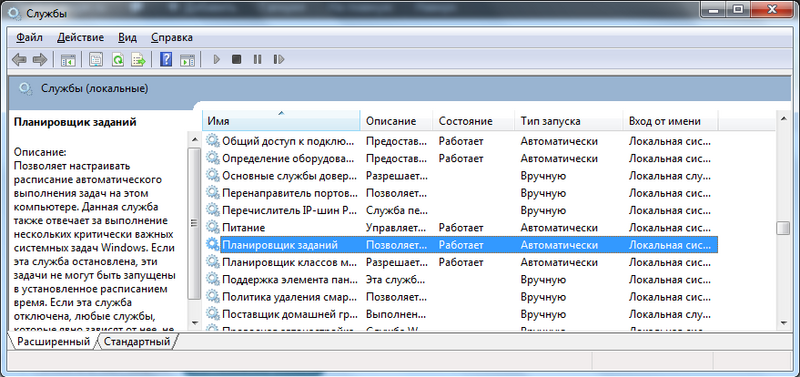Start the service with the play icon

pos(216,60)
